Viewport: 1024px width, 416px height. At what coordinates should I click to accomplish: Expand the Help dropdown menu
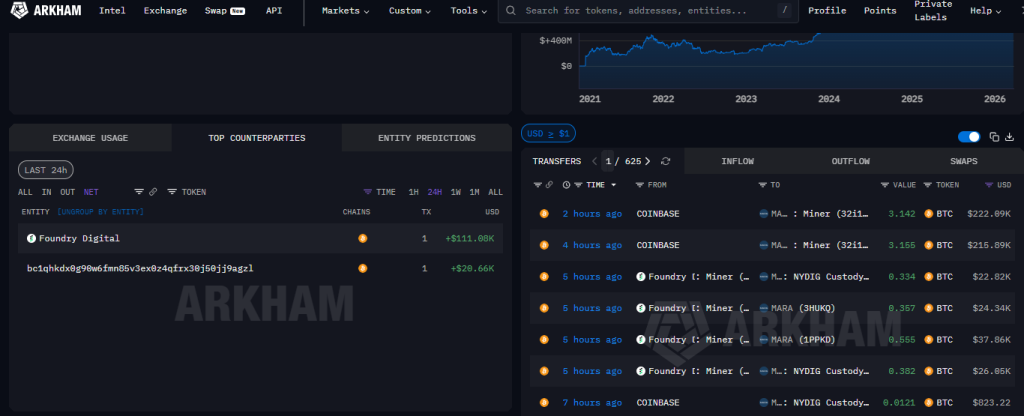point(985,10)
